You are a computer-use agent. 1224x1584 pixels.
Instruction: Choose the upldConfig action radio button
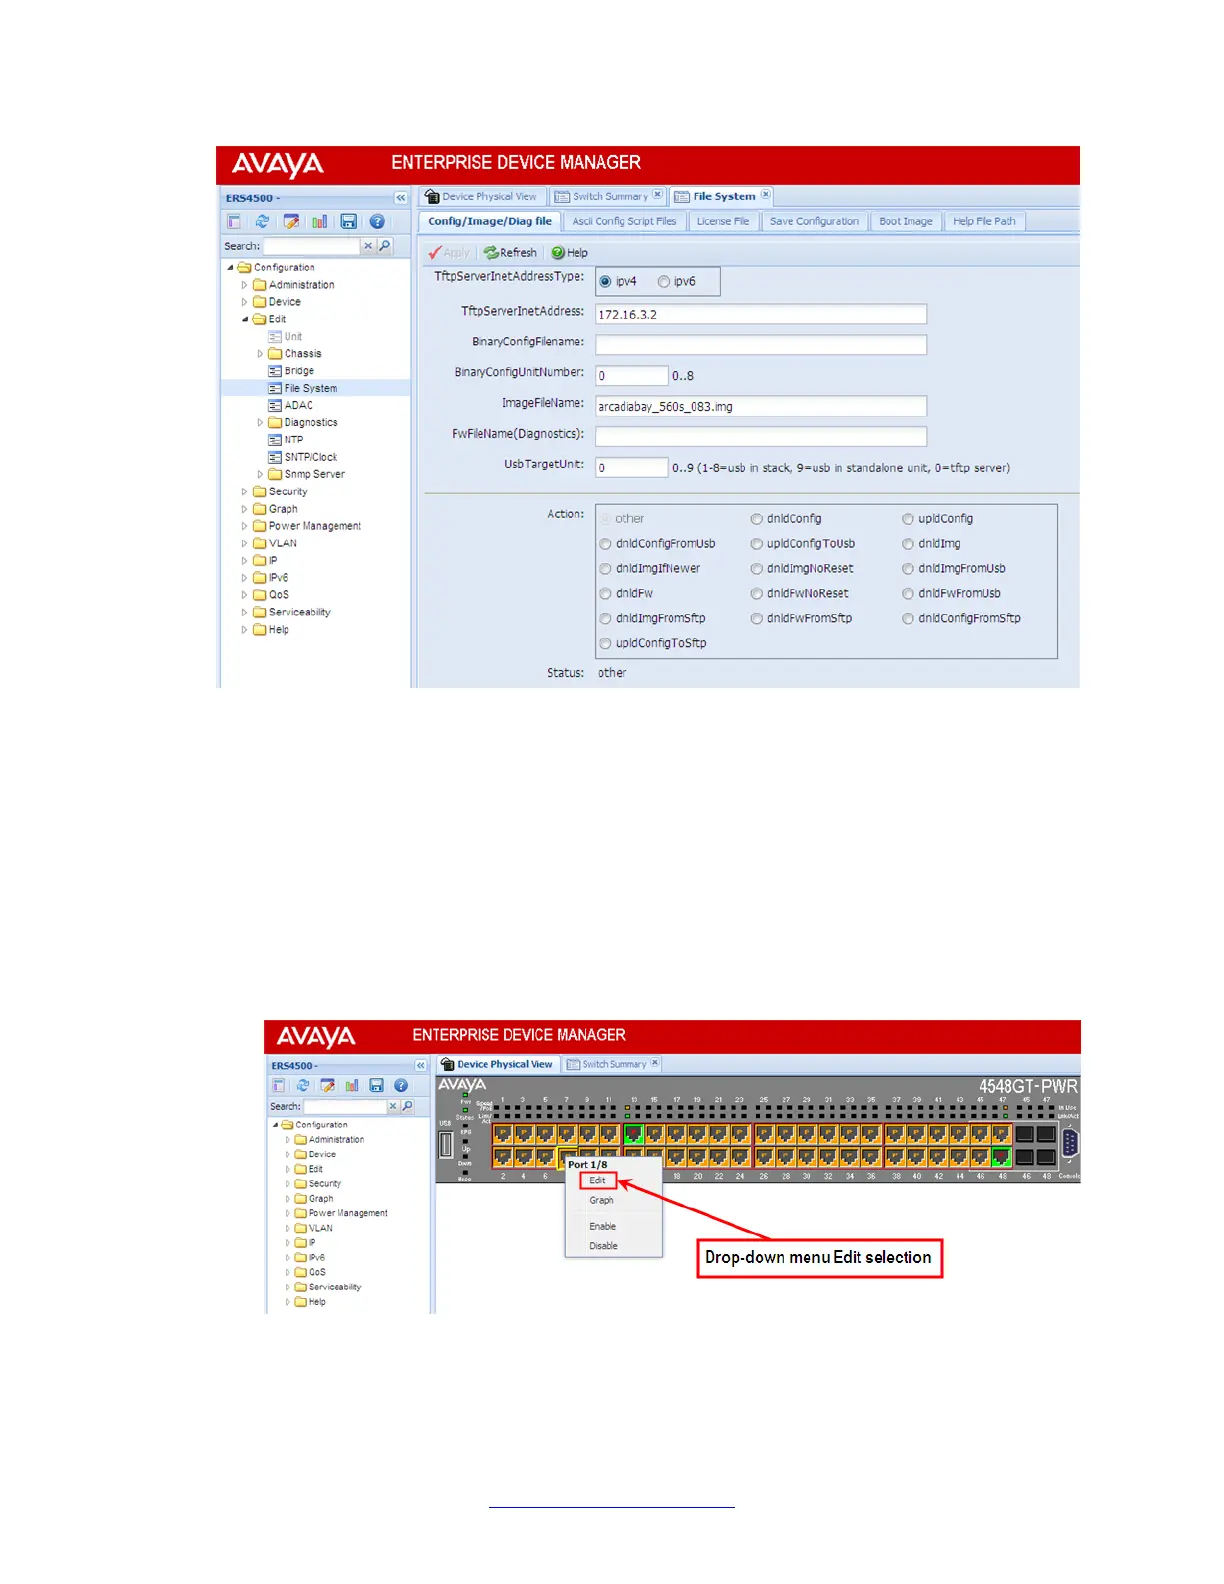click(x=908, y=519)
